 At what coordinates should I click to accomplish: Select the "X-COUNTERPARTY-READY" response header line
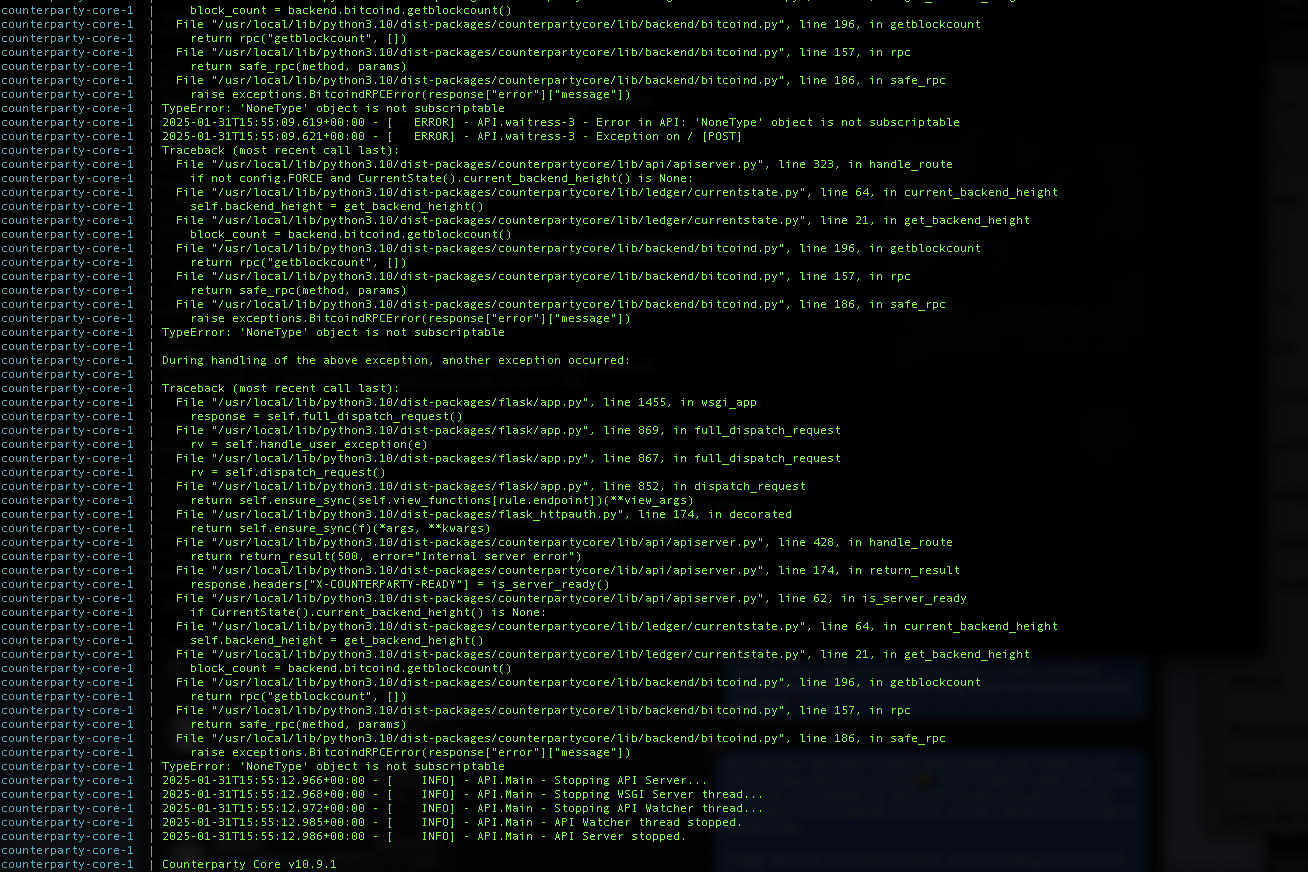coord(399,584)
